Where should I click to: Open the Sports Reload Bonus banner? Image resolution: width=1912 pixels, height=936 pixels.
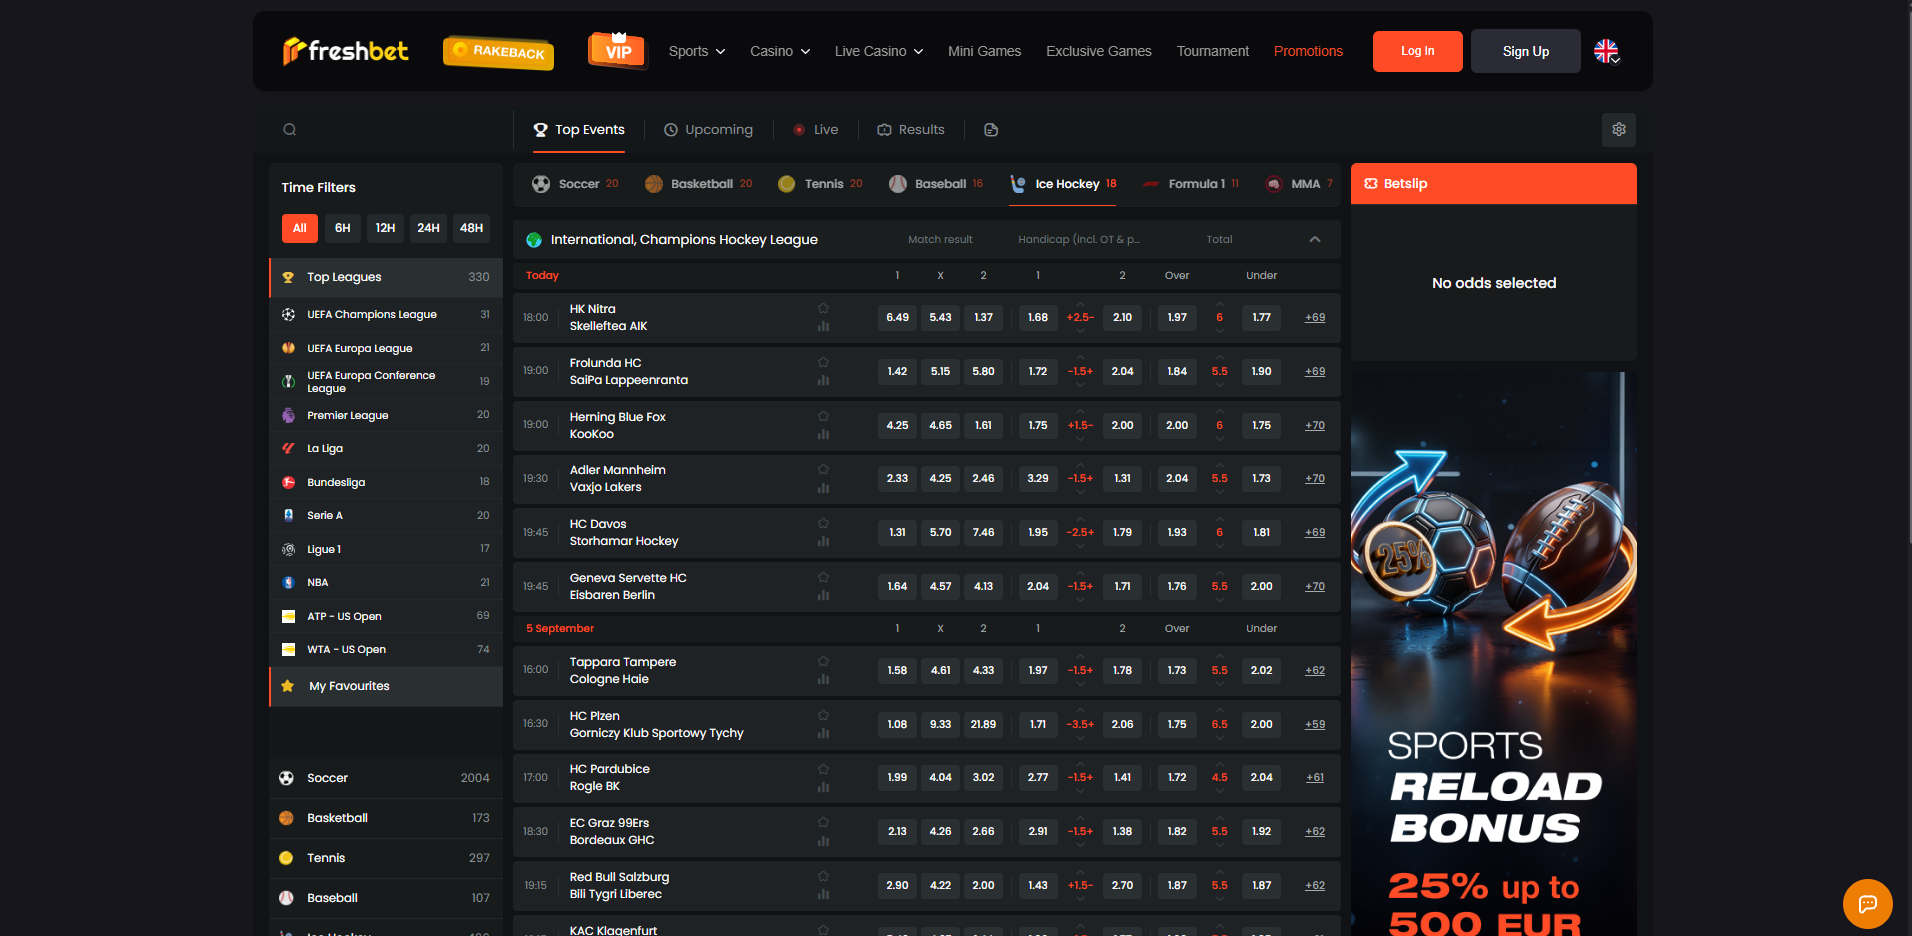pos(1494,654)
